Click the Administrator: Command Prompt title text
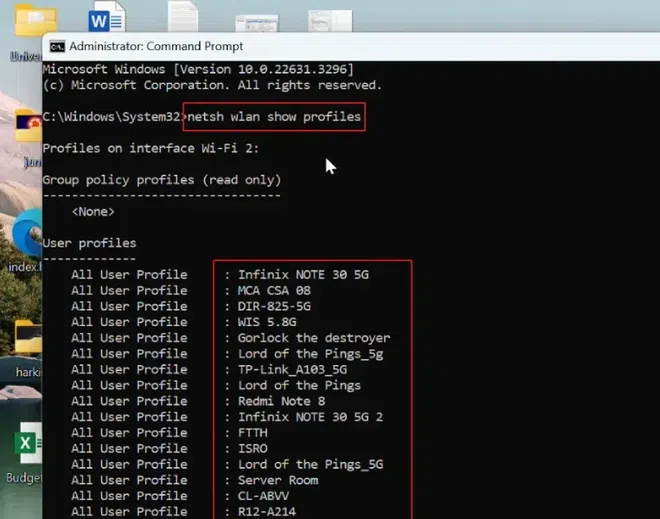Viewport: 660px width, 519px height. click(156, 46)
